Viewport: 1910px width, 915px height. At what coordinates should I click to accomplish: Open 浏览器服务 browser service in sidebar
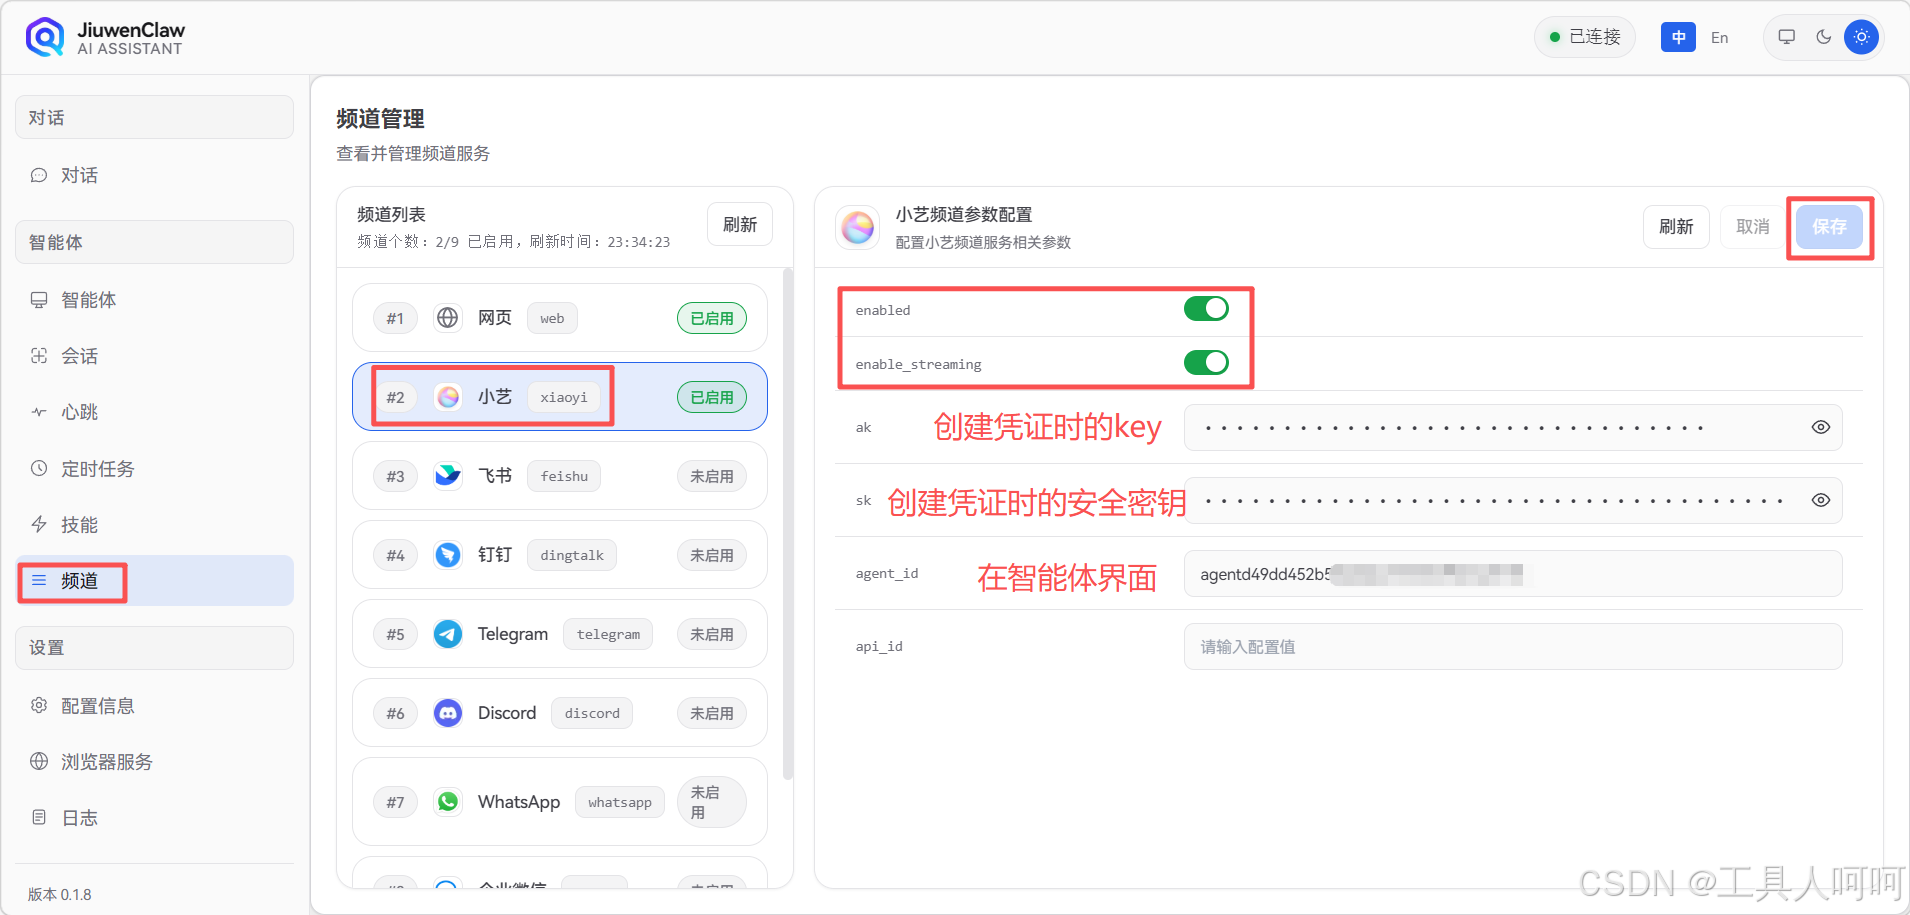pyautogui.click(x=105, y=761)
